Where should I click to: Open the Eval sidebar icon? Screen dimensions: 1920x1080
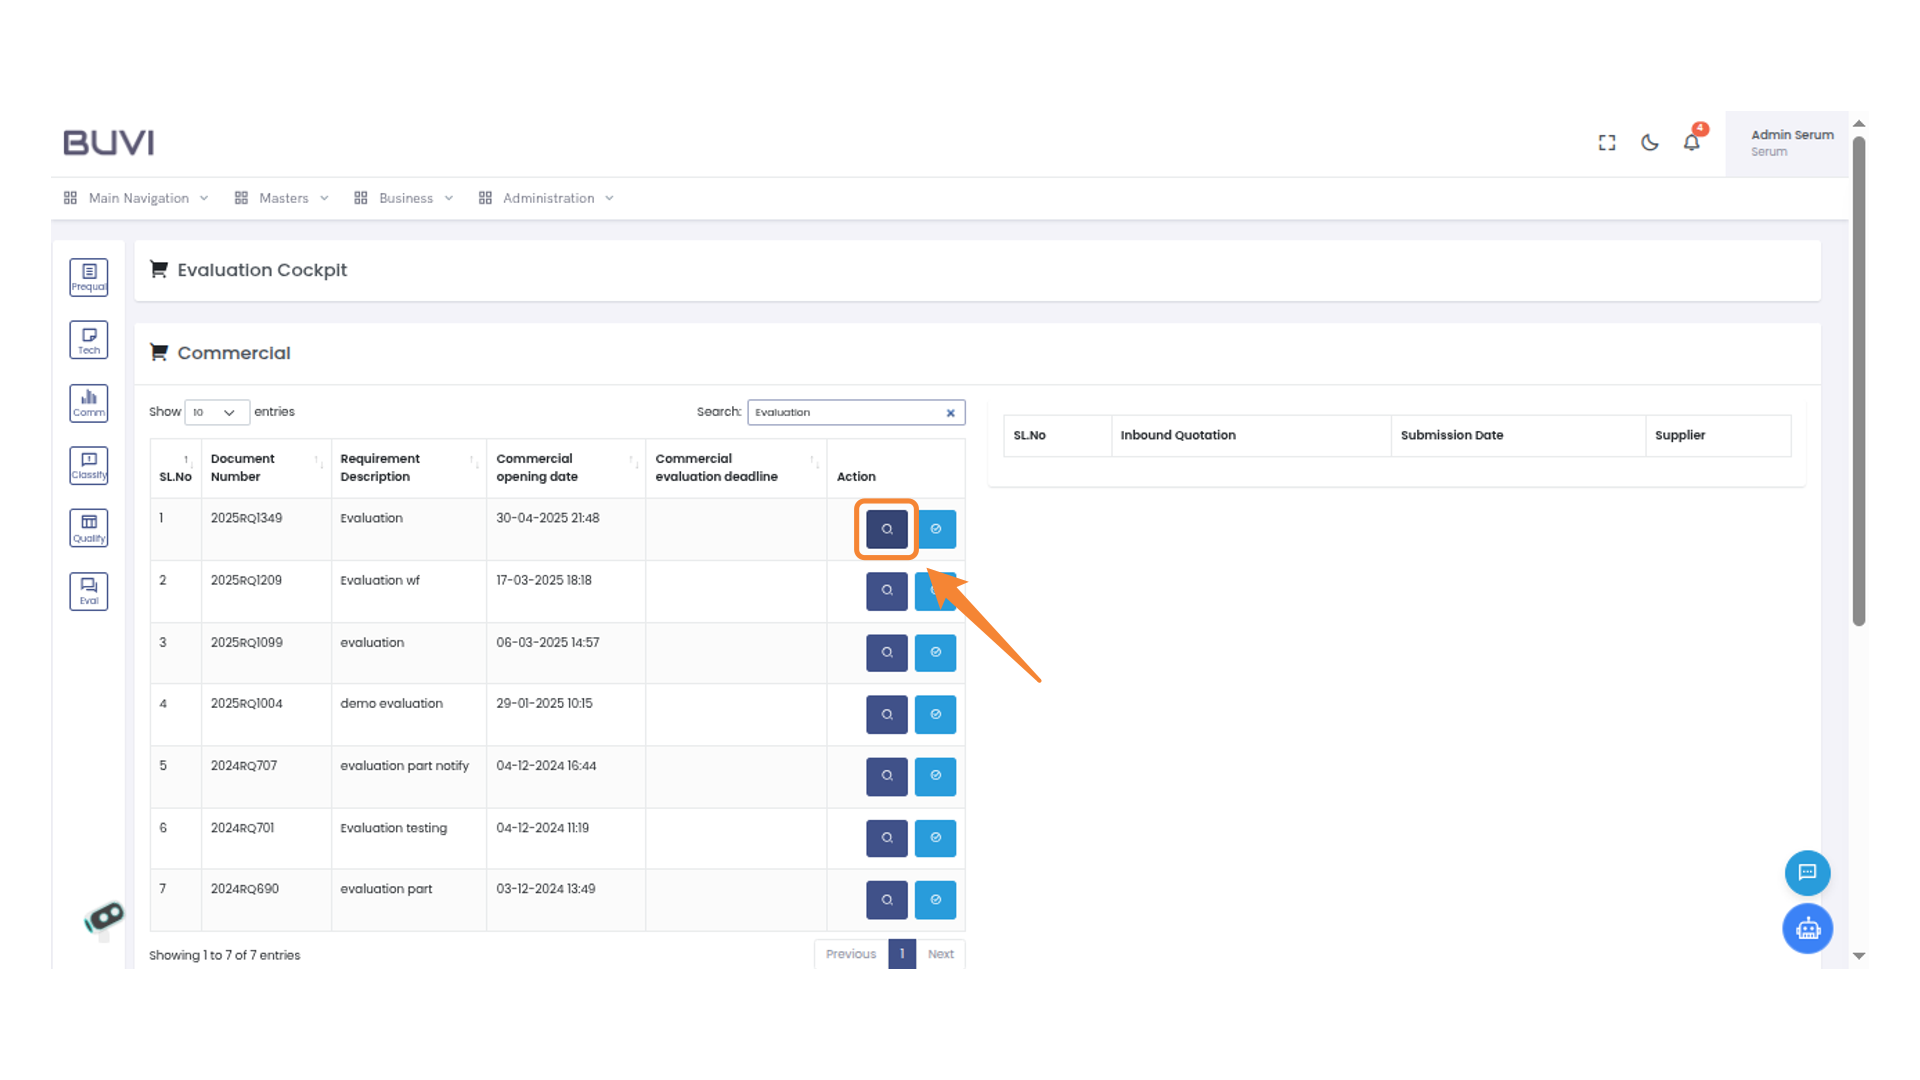click(89, 591)
